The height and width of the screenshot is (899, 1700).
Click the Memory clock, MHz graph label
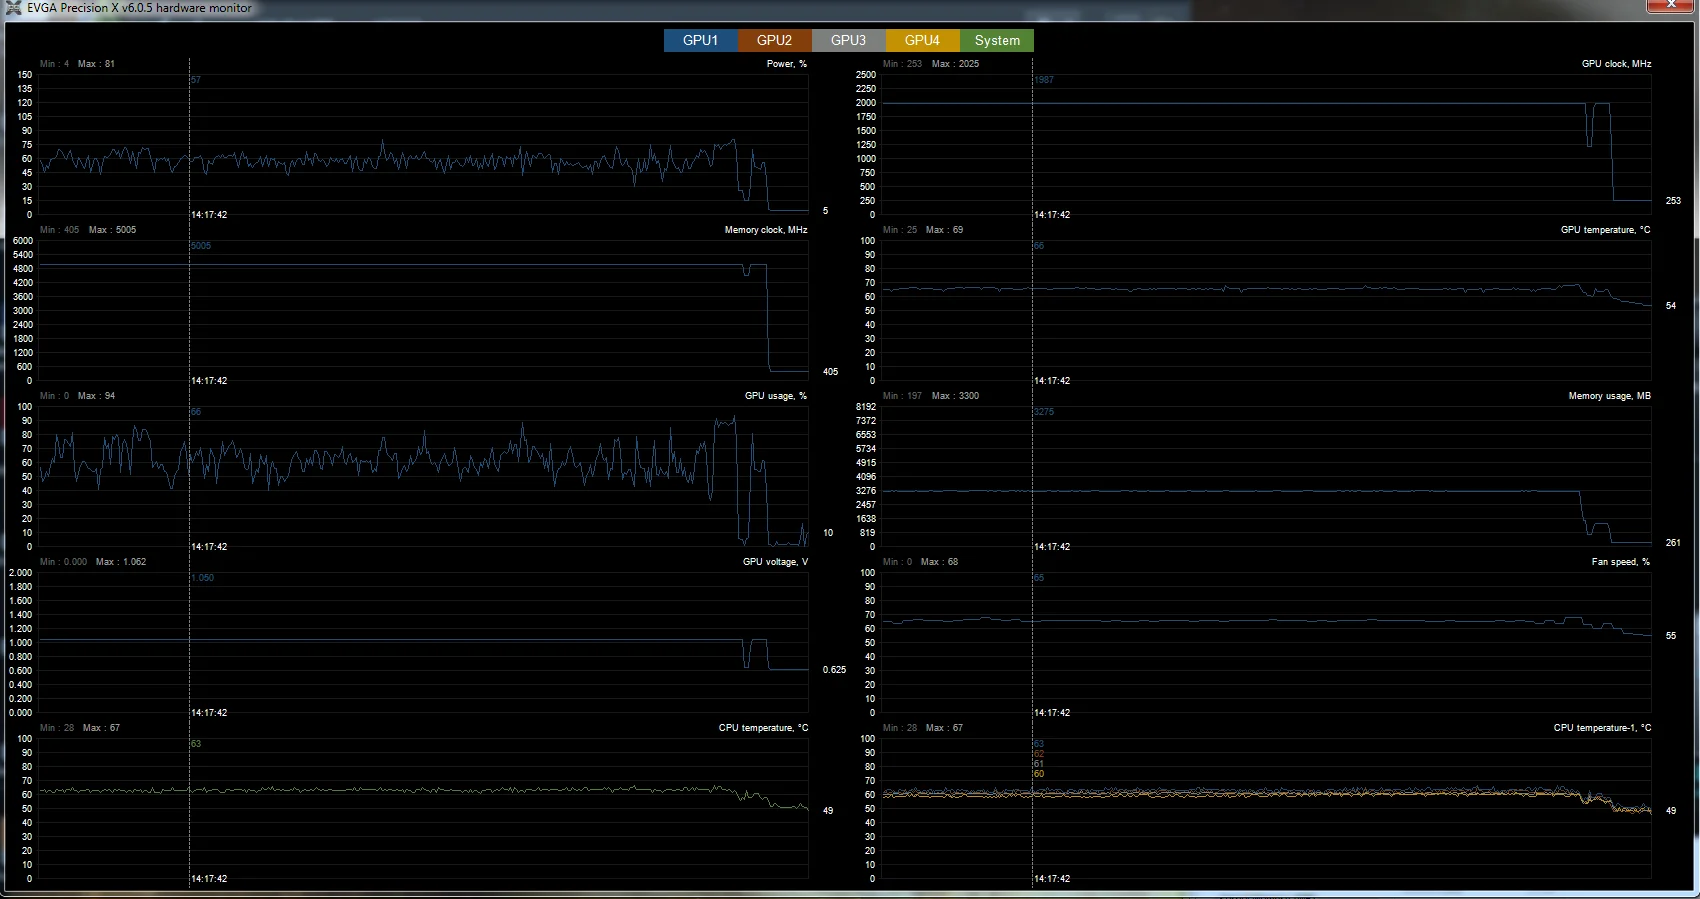[766, 230]
